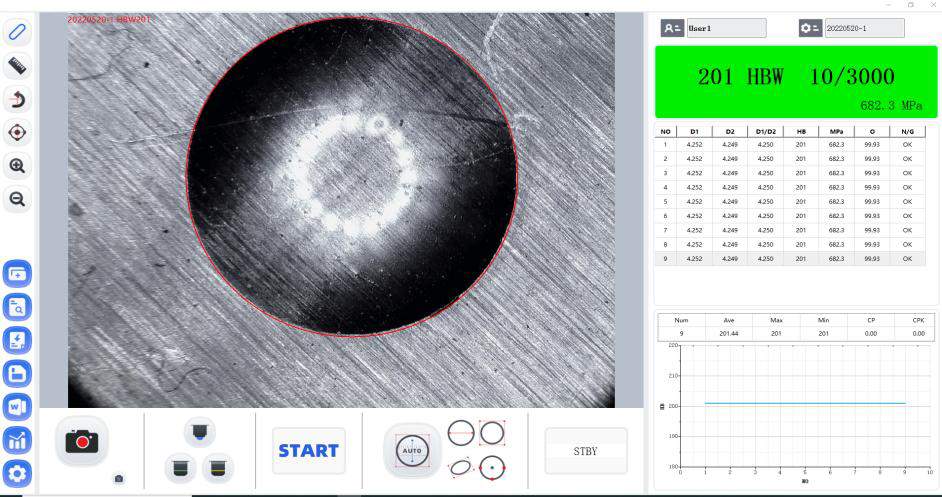Zoom in on the indentation image
The width and height of the screenshot is (942, 497).
click(17, 166)
